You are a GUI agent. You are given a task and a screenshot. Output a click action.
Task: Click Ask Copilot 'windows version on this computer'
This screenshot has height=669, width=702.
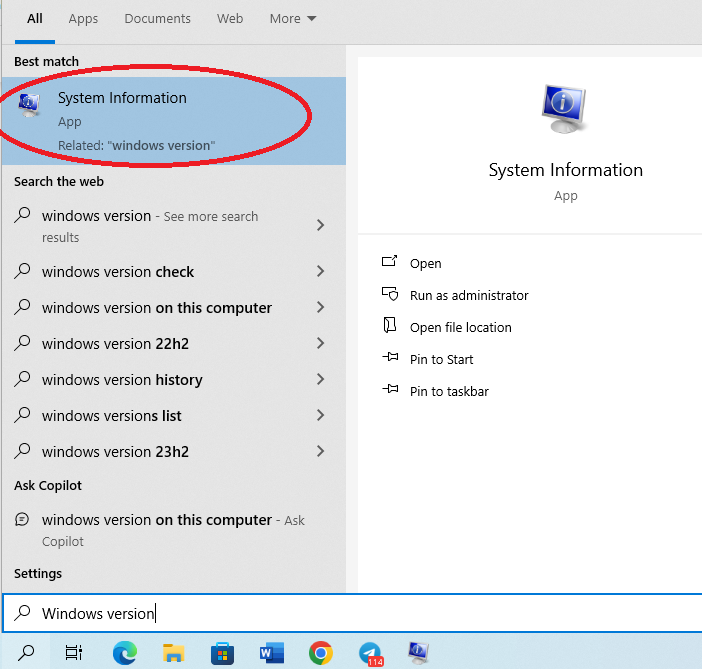click(174, 530)
